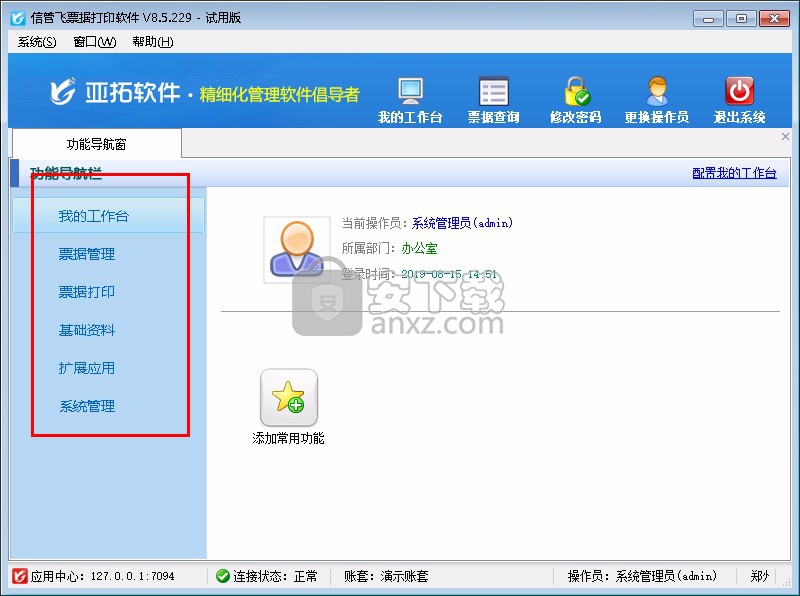Viewport: 800px width, 596px height.
Task: Click the 操作员: 系统管理员(admin) status entry
Action: (x=642, y=576)
